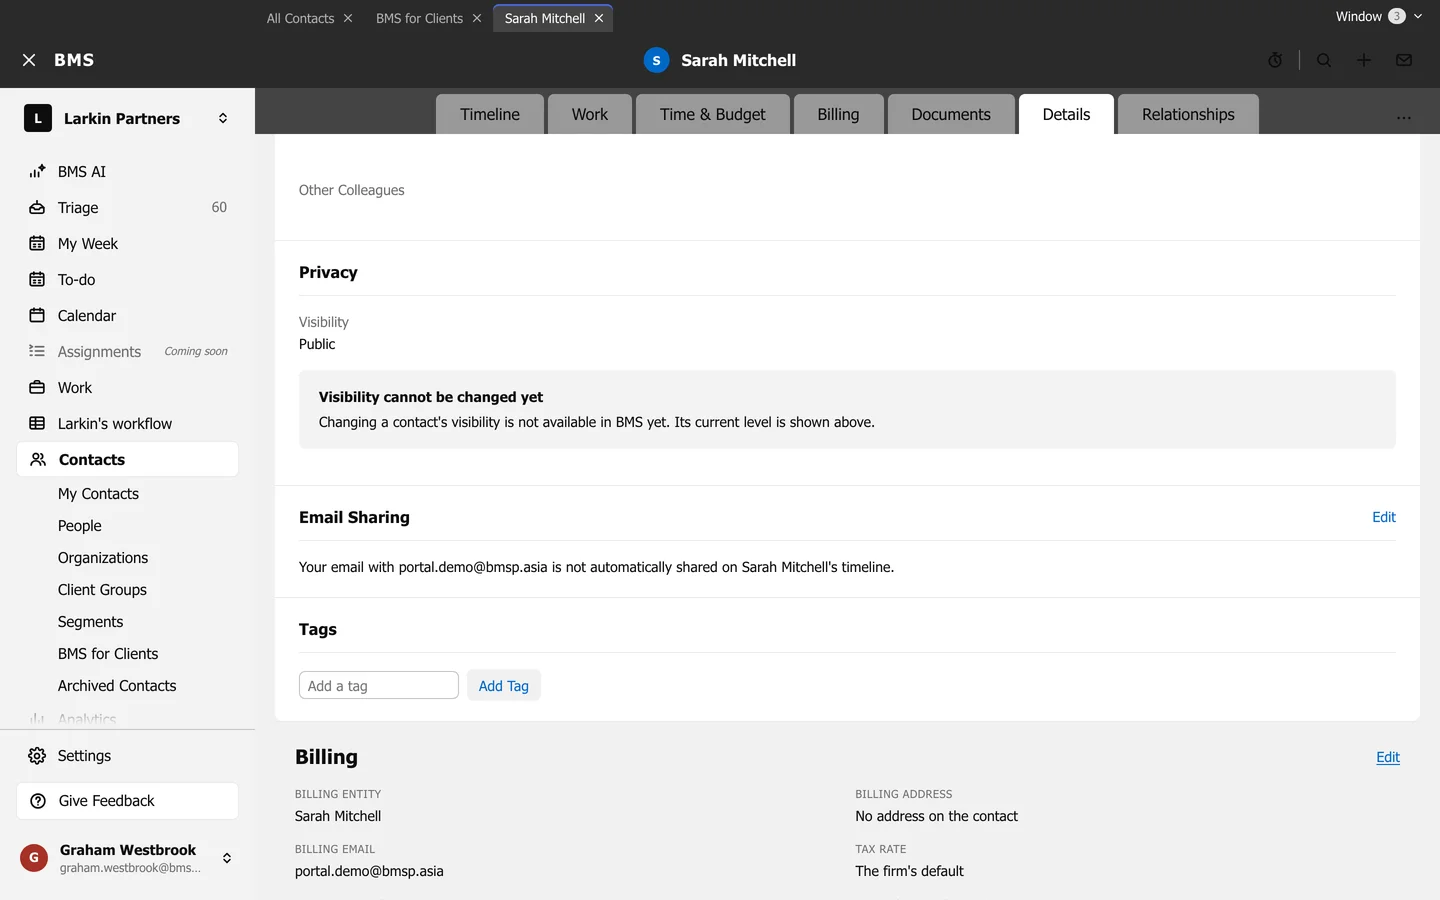The image size is (1440, 900).
Task: Click the Work briefcase icon
Action: [37, 388]
